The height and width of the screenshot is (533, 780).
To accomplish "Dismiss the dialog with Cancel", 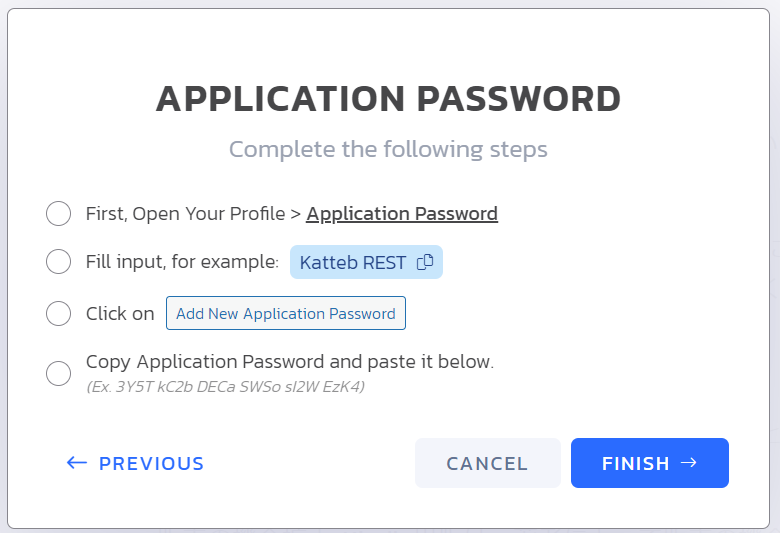I will point(488,463).
